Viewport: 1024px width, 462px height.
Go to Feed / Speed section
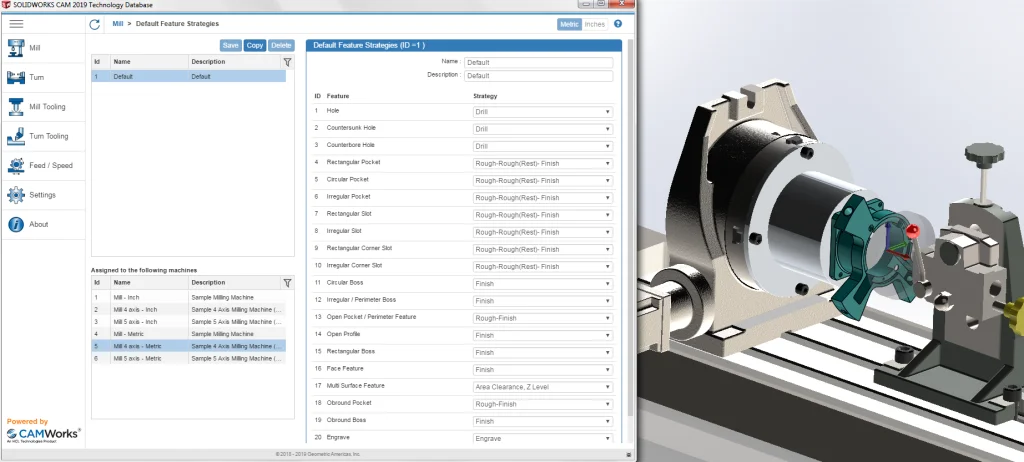coord(16,165)
